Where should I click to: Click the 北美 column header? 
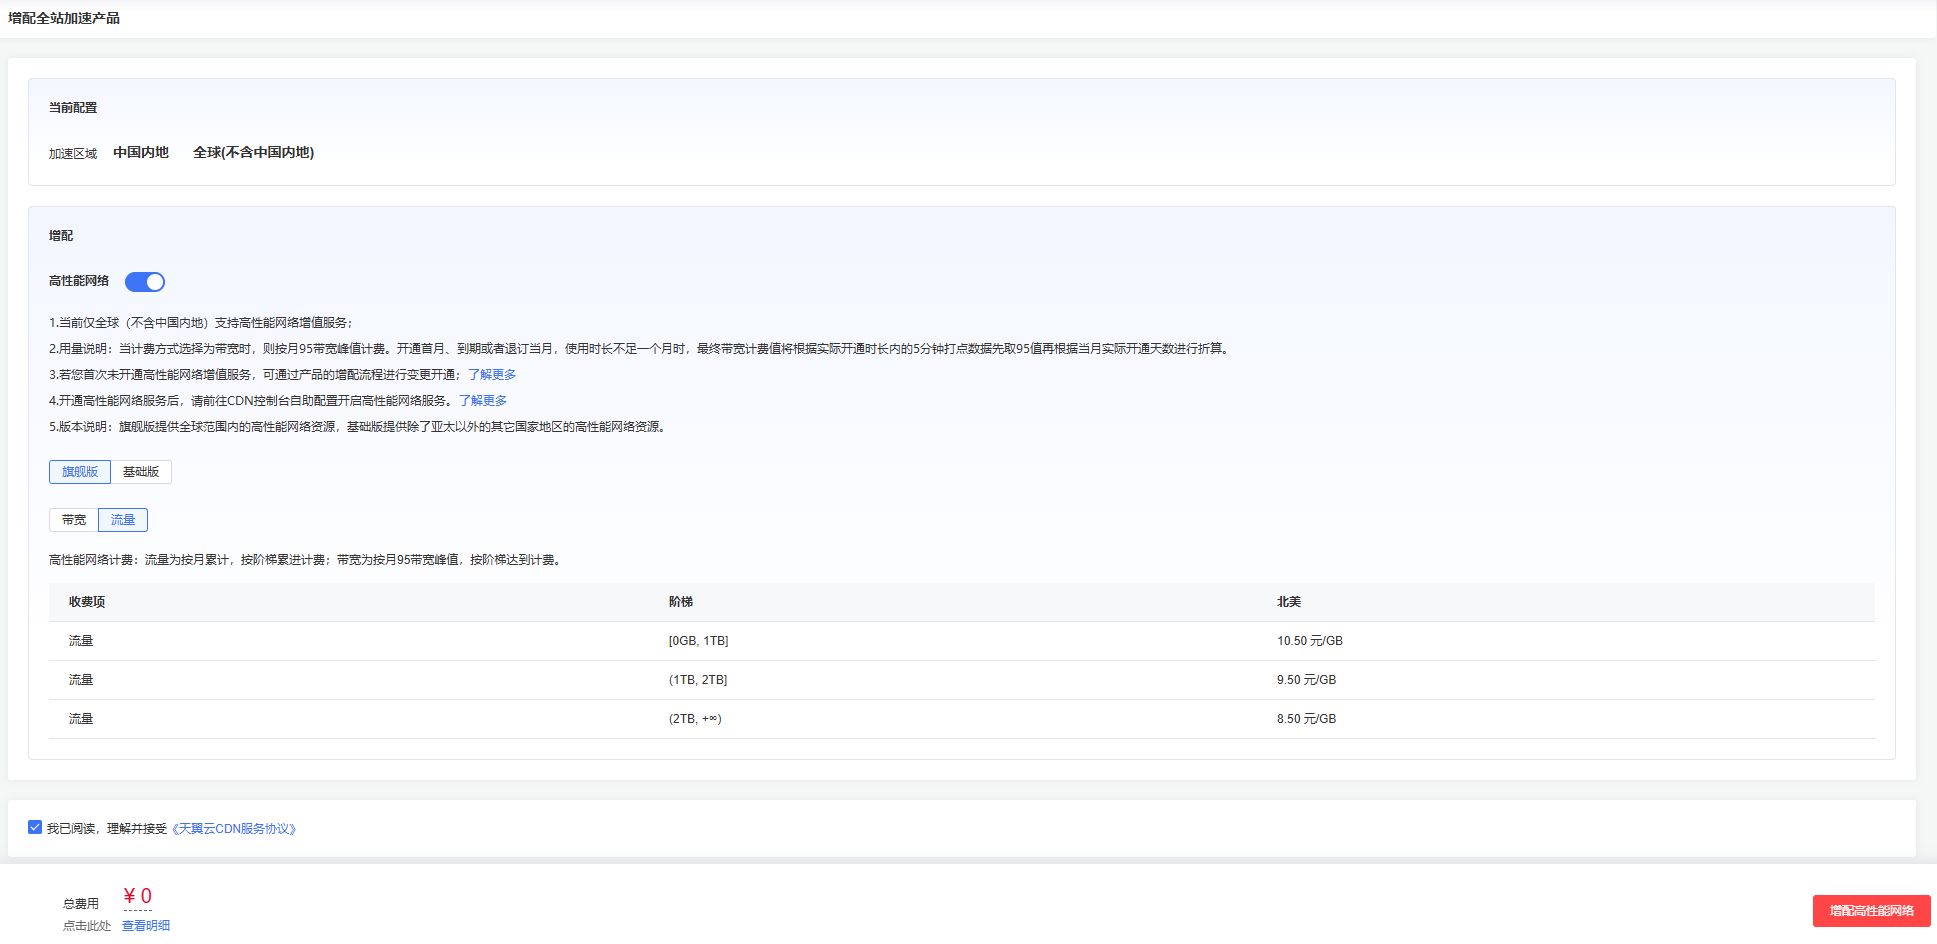pyautogui.click(x=1289, y=602)
